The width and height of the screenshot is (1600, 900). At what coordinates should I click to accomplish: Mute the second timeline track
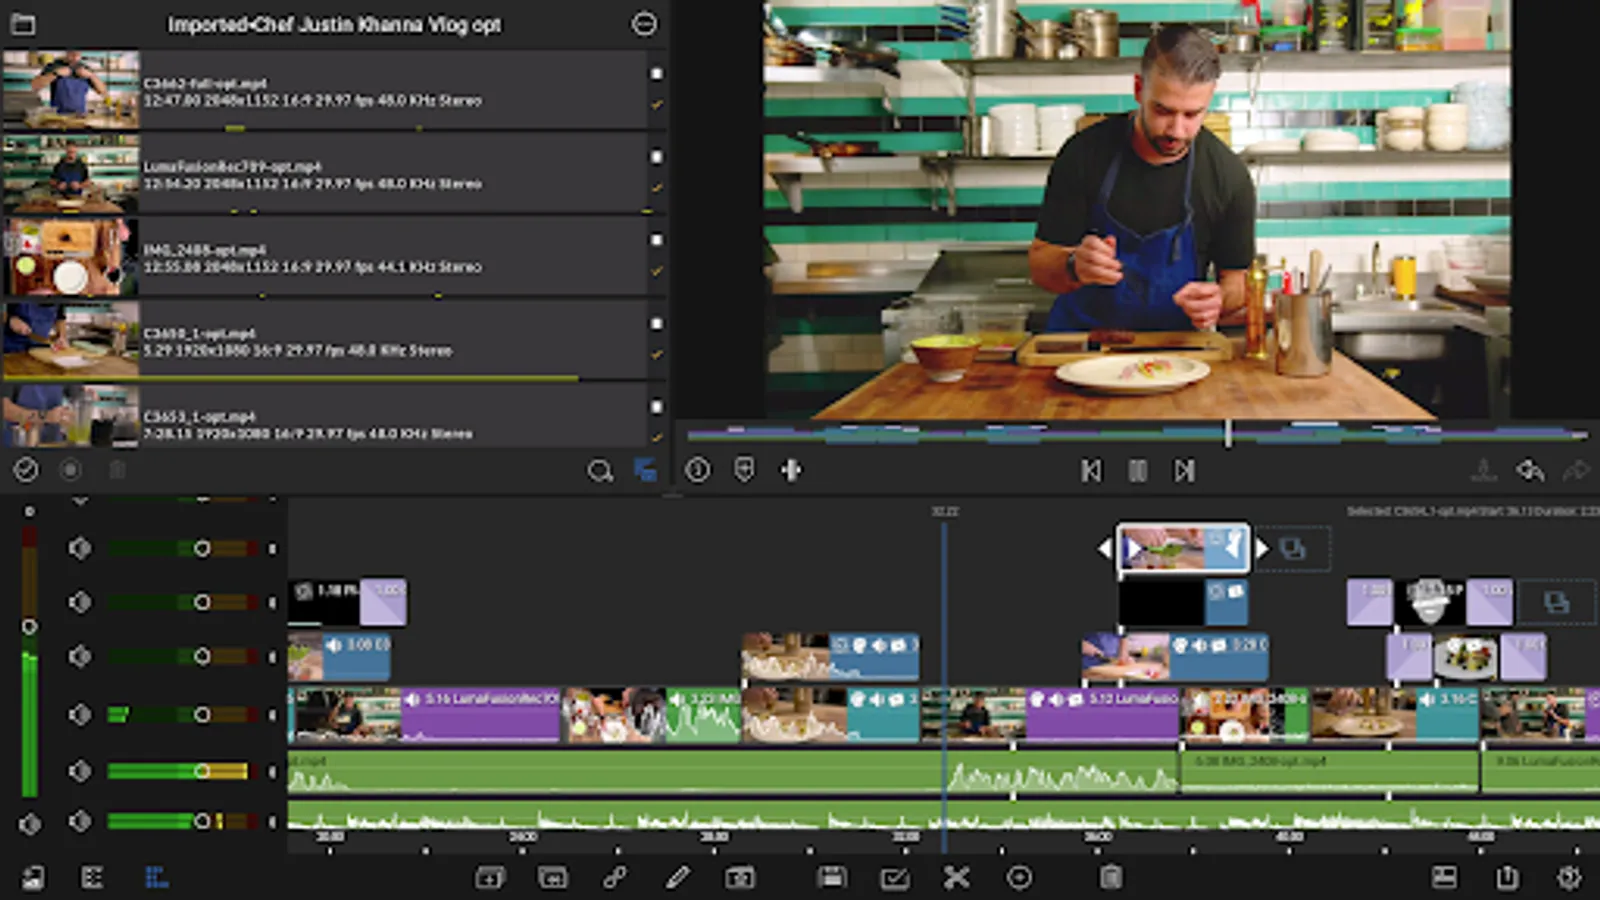click(80, 602)
